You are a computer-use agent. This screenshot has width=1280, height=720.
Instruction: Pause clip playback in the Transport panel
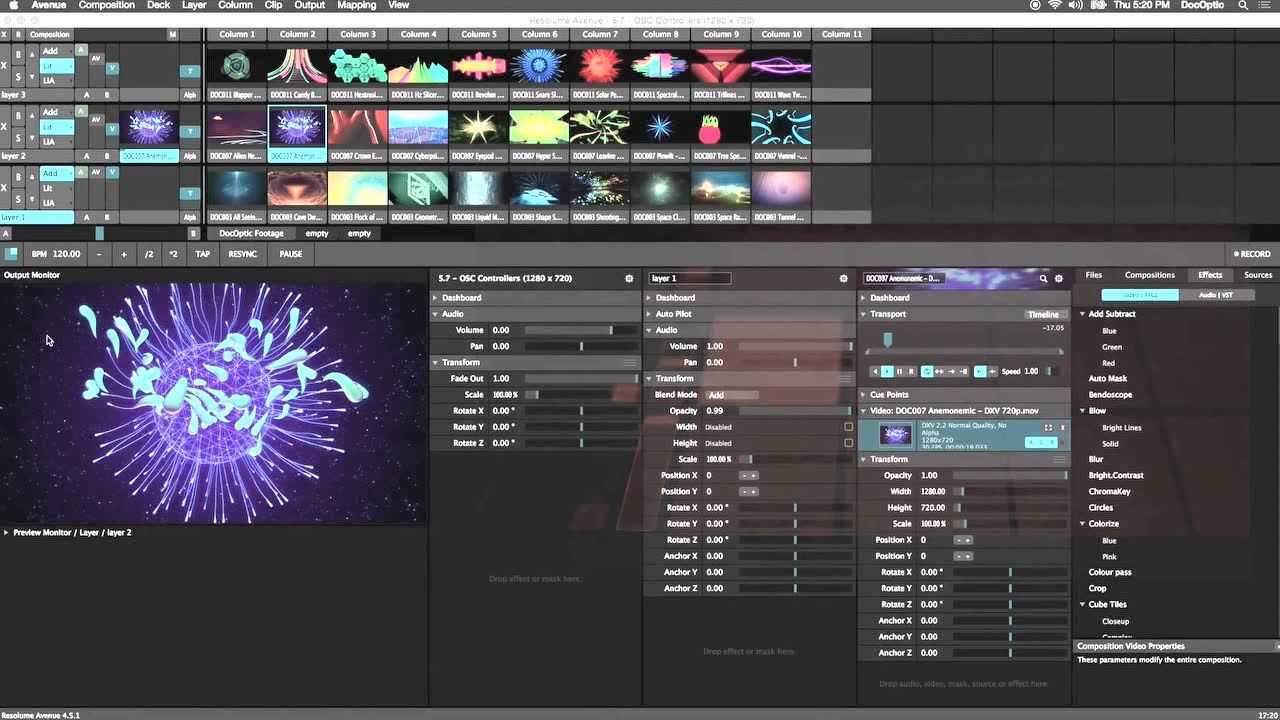900,371
